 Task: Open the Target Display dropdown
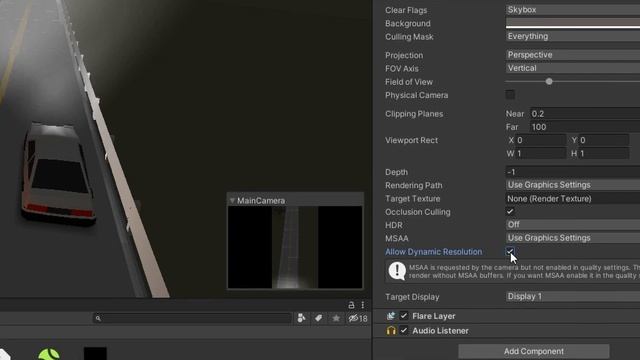point(573,296)
